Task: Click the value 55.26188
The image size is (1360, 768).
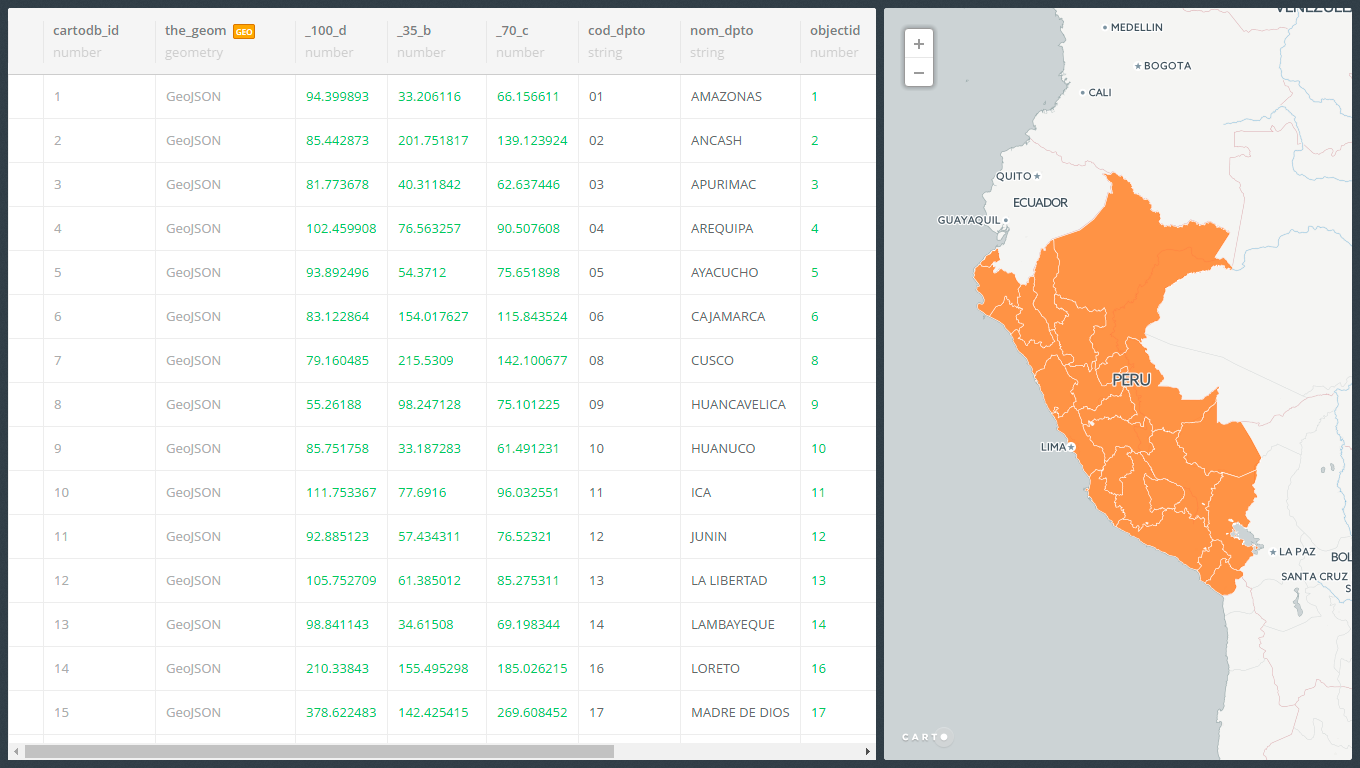Action: click(334, 405)
